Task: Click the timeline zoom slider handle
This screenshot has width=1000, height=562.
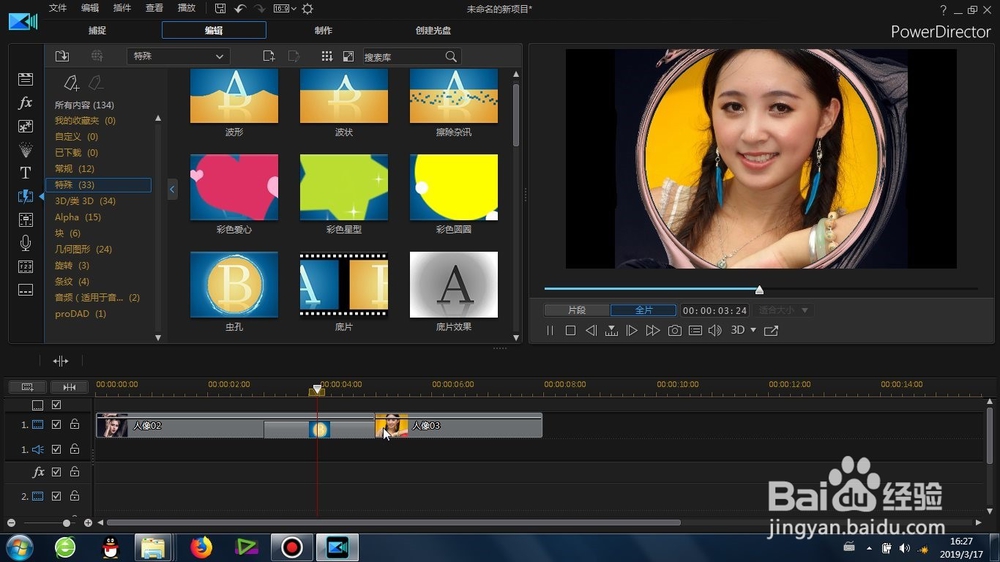Action: click(66, 523)
